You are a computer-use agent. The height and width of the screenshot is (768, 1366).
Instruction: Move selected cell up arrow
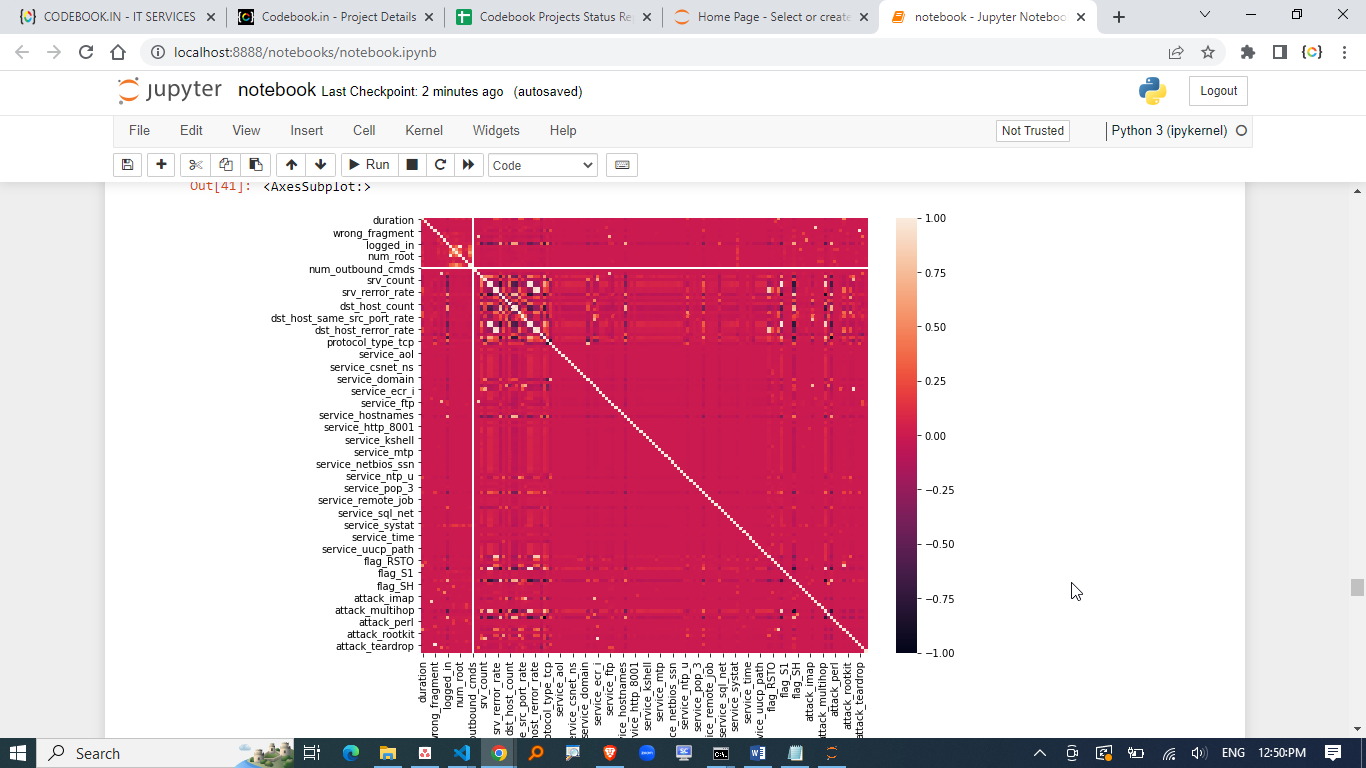click(x=291, y=165)
